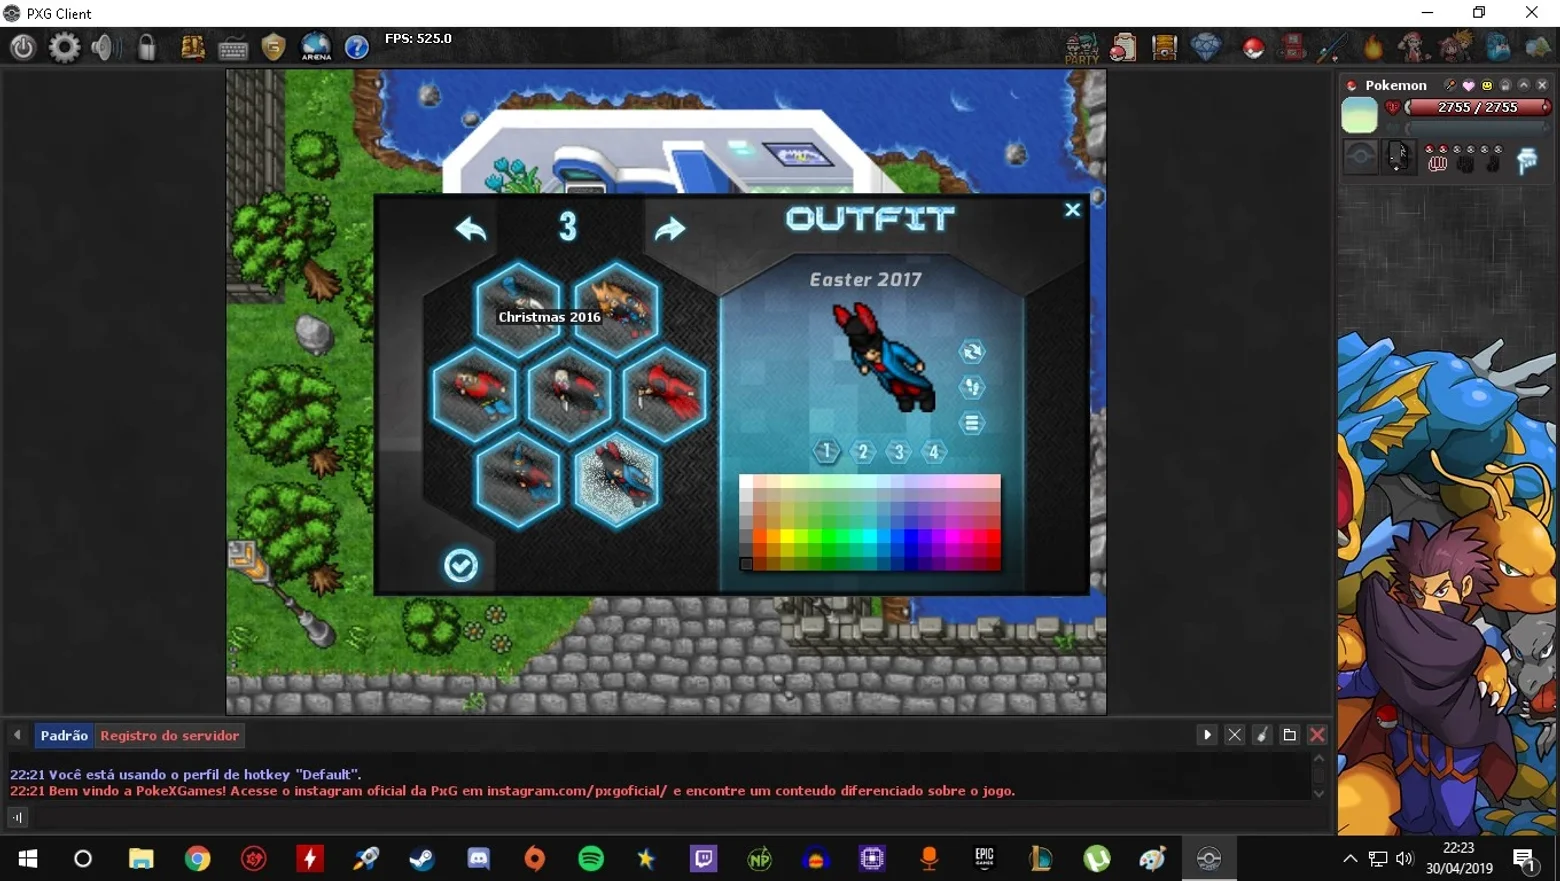1560x881 pixels.
Task: Open the red Pokedex icon
Action: 1292,47
